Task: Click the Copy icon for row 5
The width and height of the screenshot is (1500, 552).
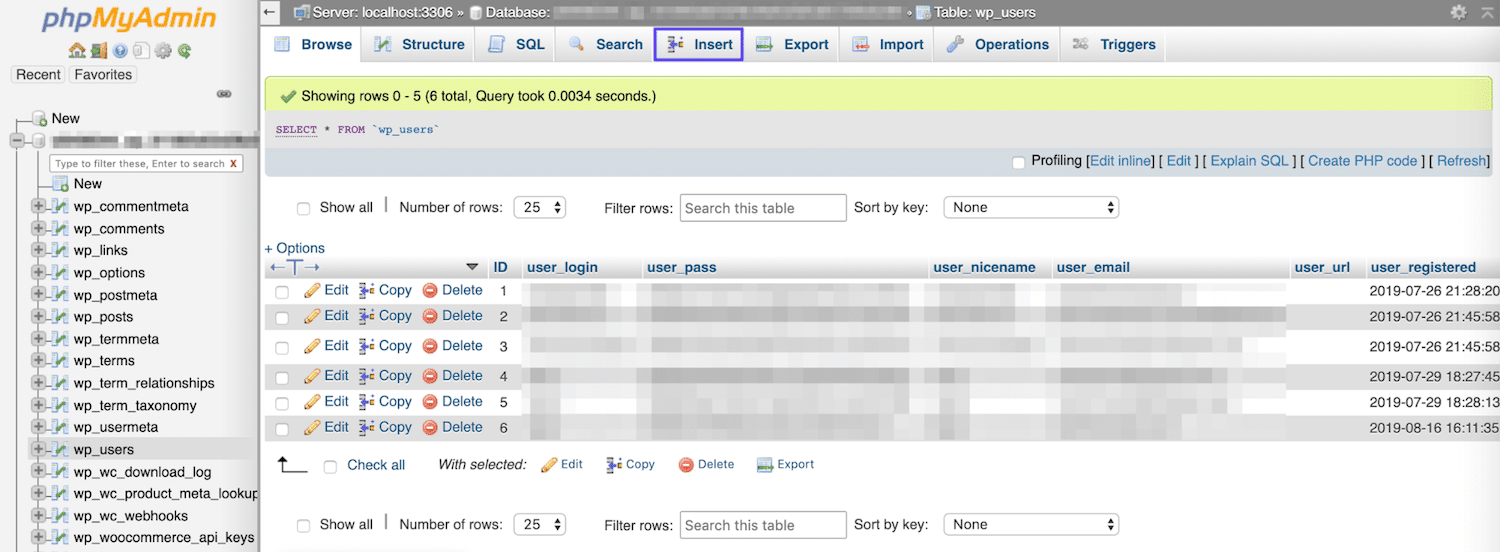Action: click(367, 402)
